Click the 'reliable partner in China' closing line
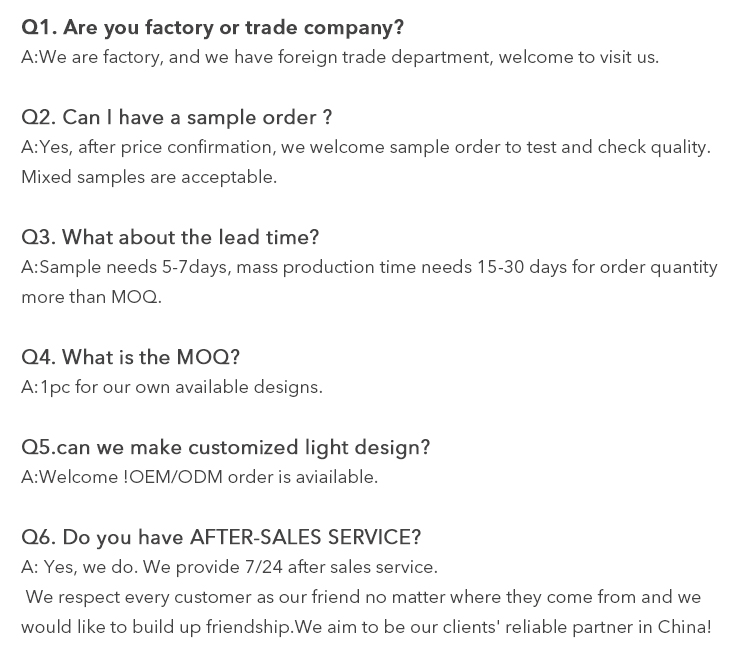Screen dimensions: 750x669 pos(366,627)
